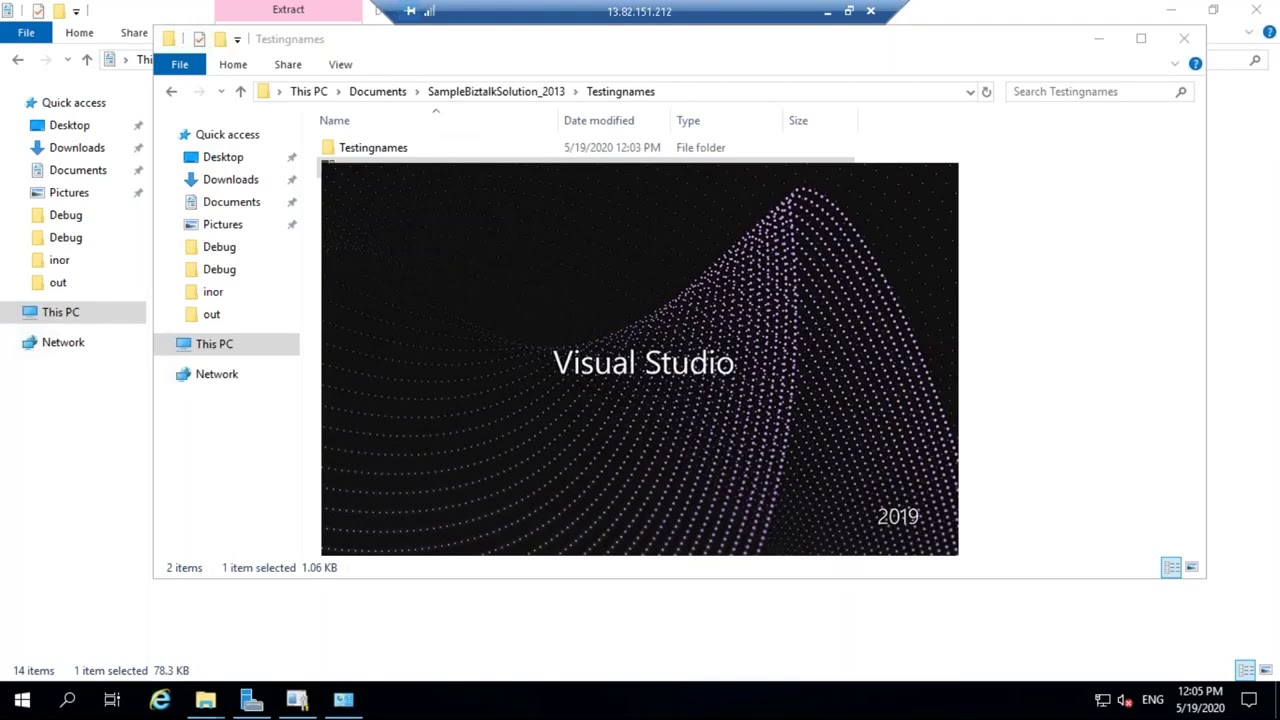The height and width of the screenshot is (720, 1280).
Task: Open Home tab in the background Explorer window
Action: [x=79, y=33]
